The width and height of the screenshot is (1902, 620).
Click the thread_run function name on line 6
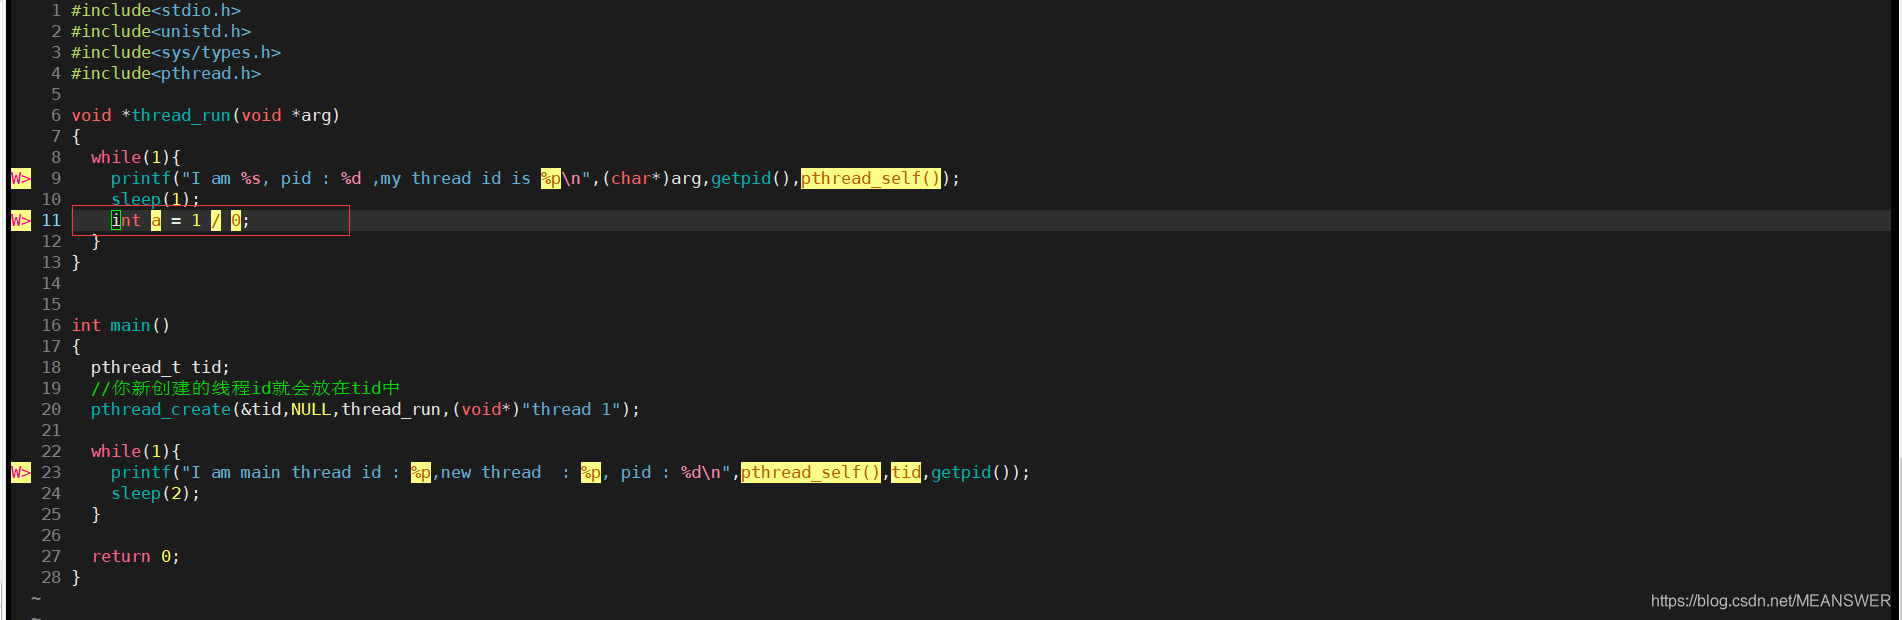click(181, 115)
